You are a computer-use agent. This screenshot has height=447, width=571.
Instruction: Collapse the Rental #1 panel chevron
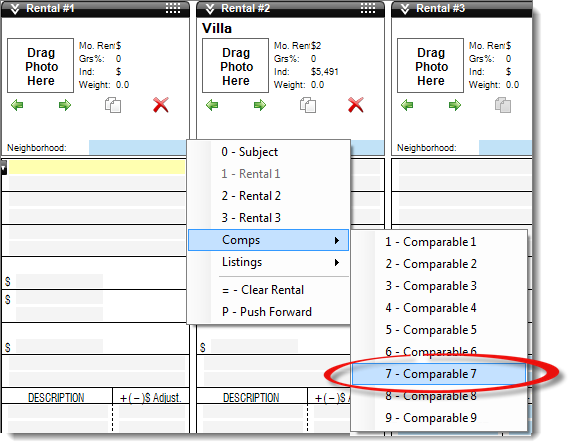pyautogui.click(x=15, y=9)
